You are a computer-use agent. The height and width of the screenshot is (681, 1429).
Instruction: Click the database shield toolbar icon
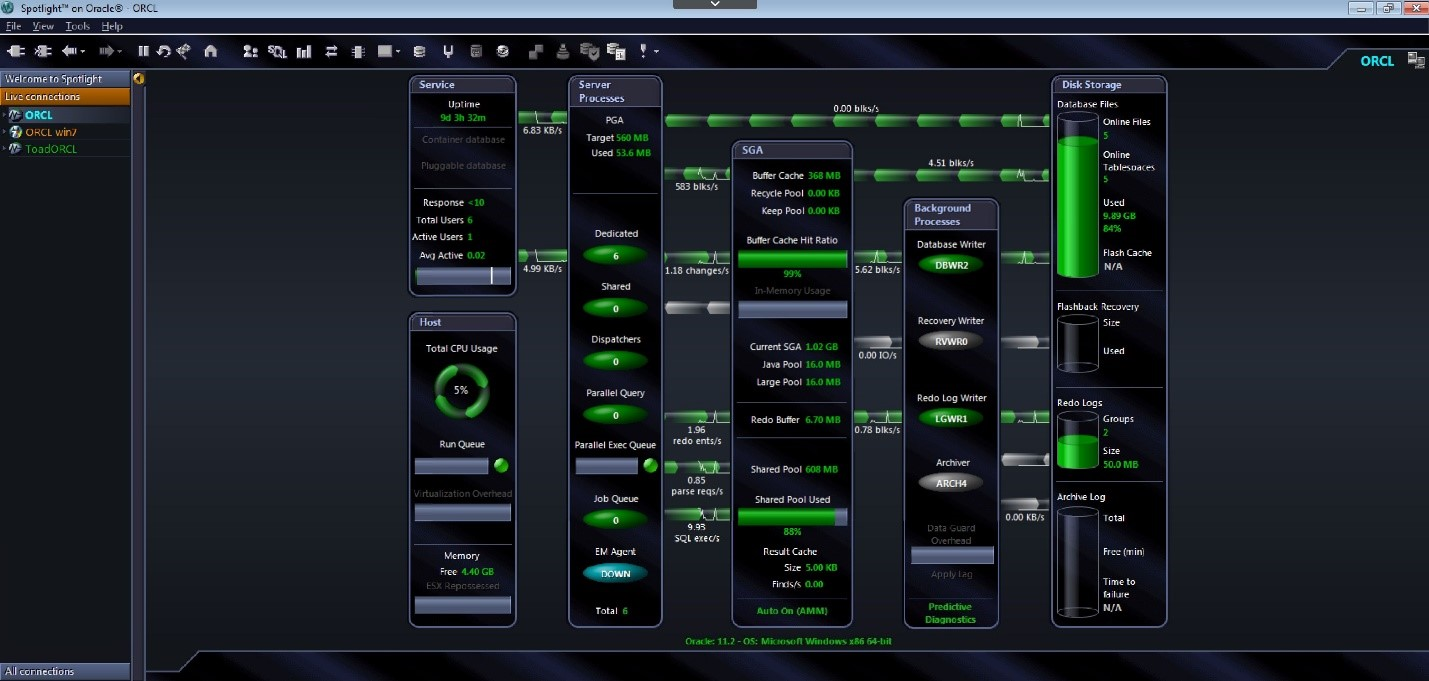(590, 50)
